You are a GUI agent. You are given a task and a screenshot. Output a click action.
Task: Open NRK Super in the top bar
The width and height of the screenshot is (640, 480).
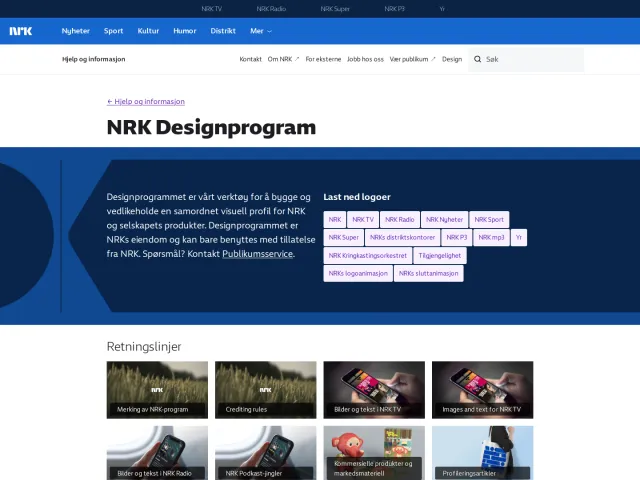(x=335, y=9)
